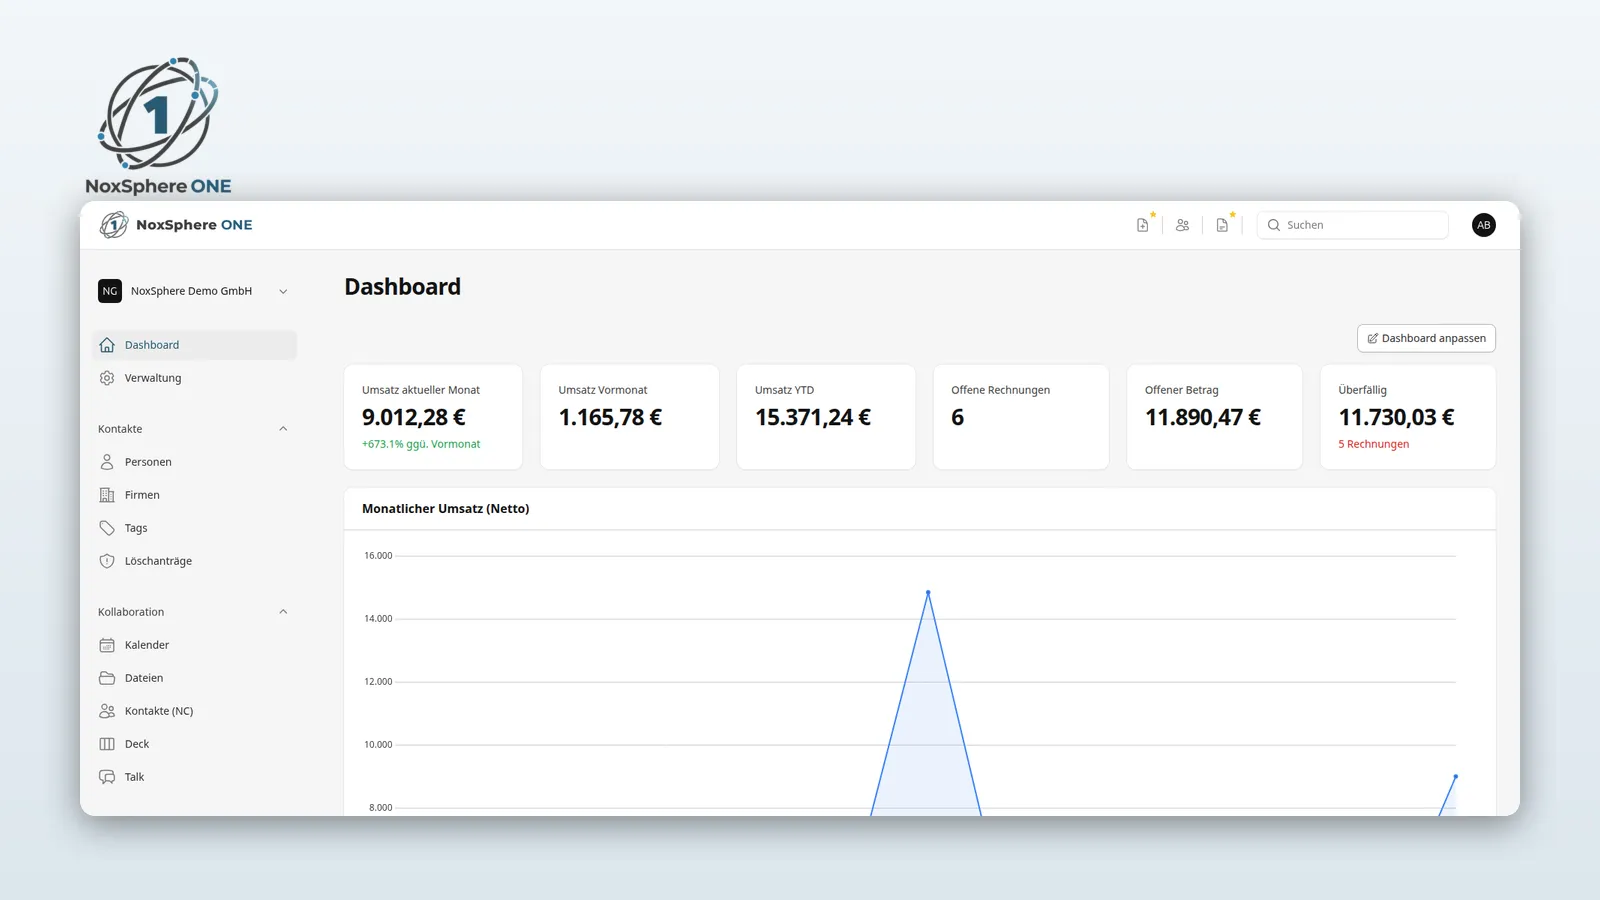This screenshot has width=1600, height=900.
Task: Collapse the Kollaboration section chevron
Action: (283, 612)
